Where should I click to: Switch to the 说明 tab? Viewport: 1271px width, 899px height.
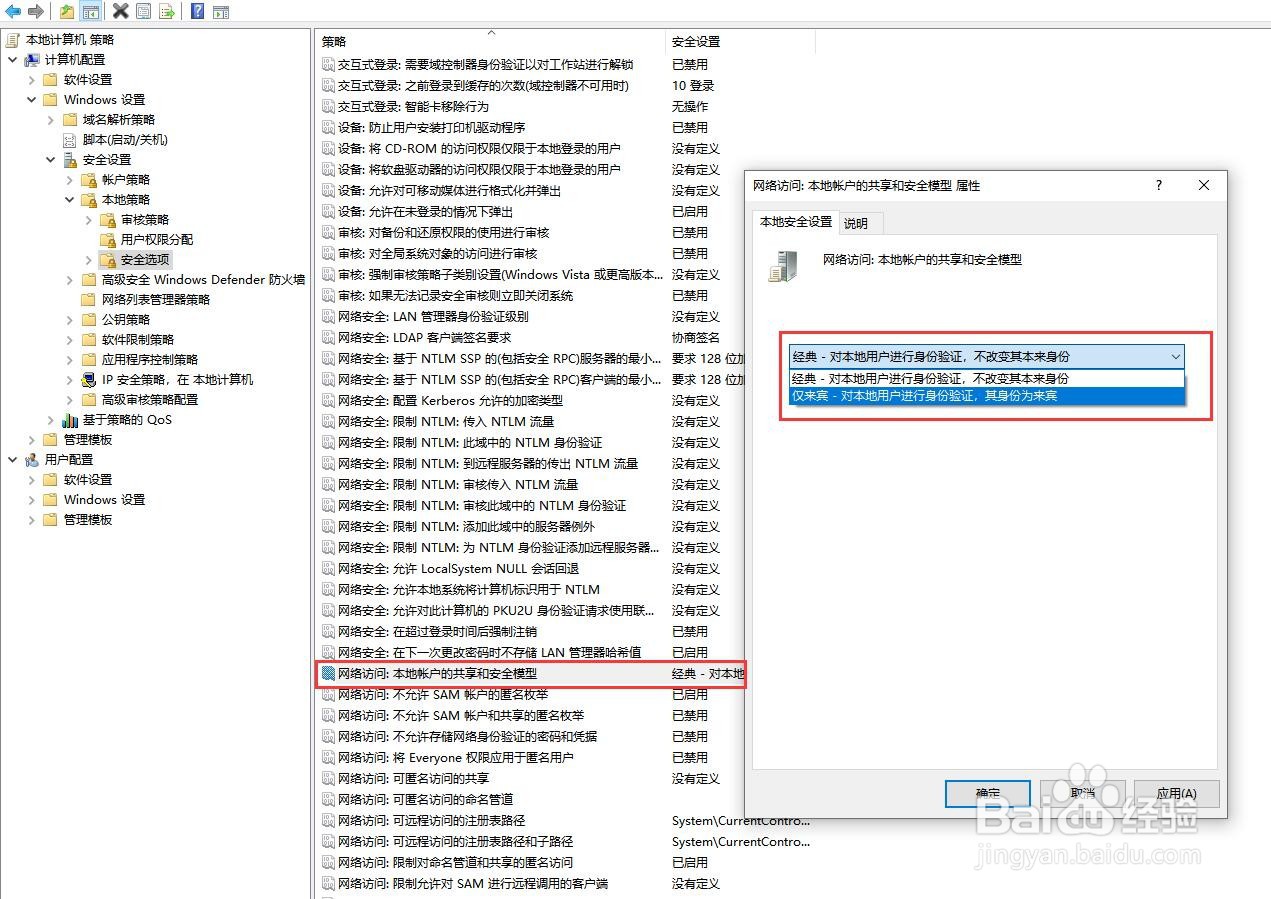[x=859, y=222]
